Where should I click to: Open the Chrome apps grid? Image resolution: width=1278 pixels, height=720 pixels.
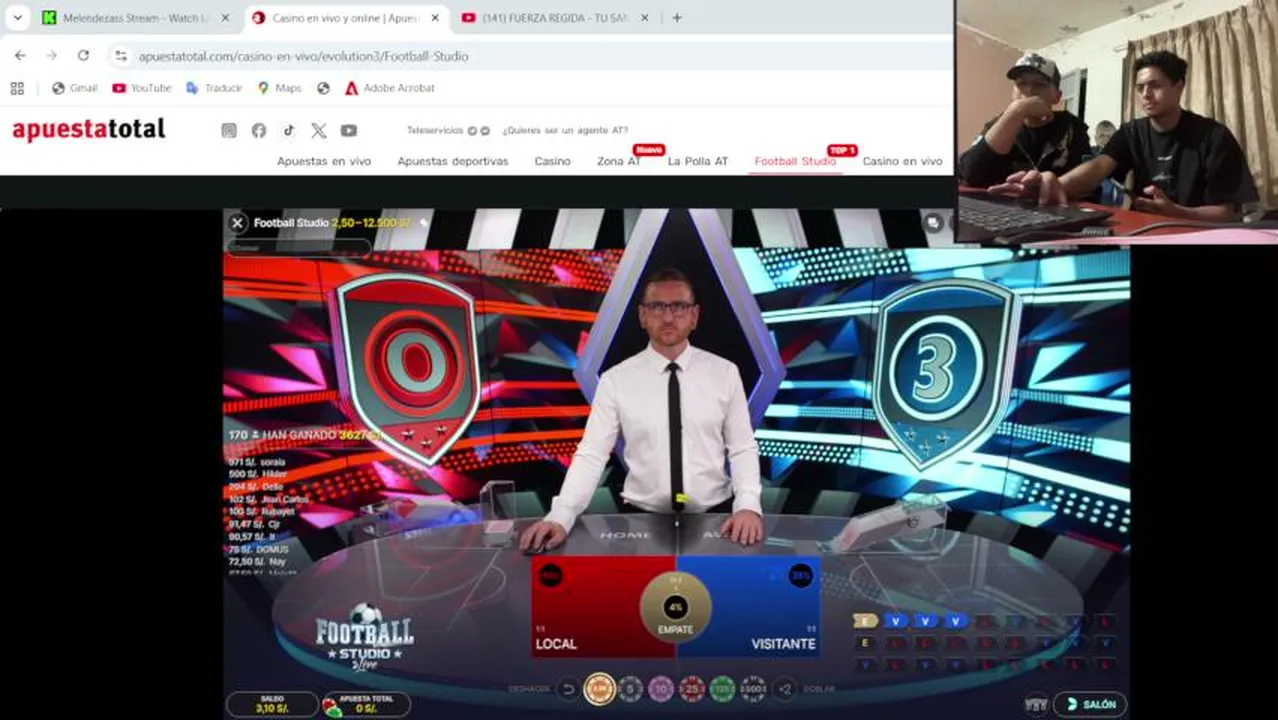17,88
